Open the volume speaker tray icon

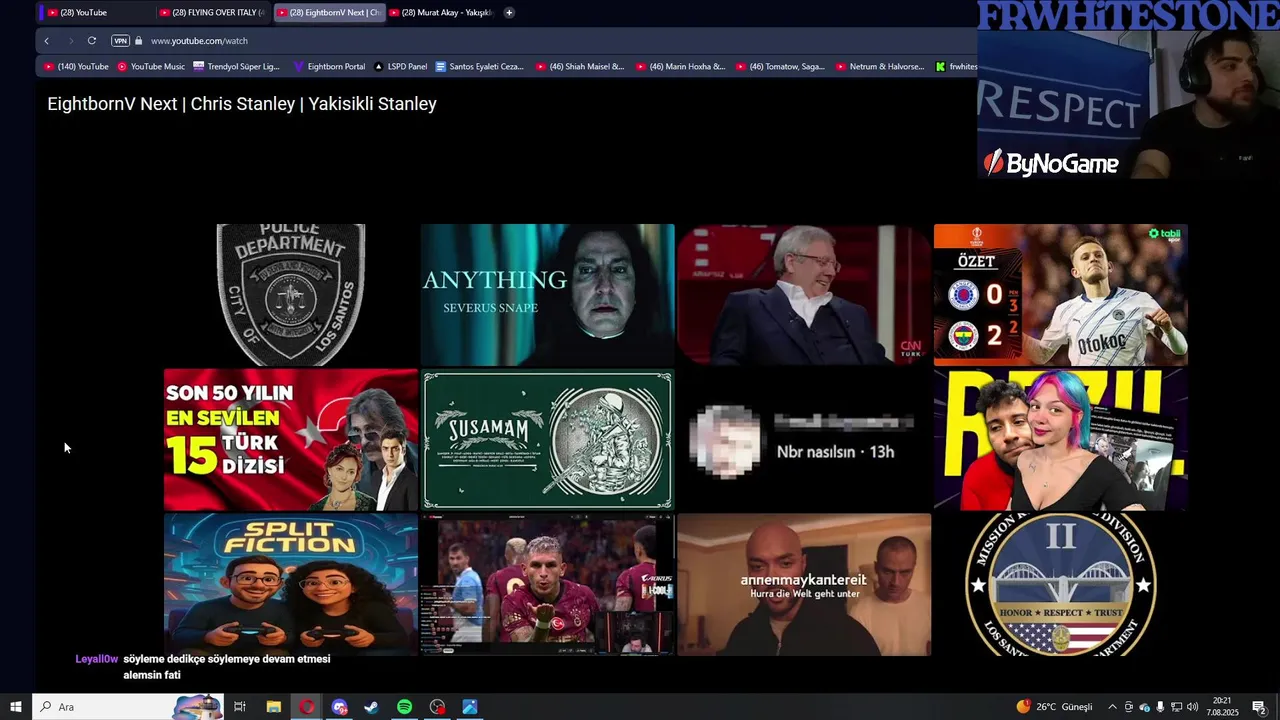coord(1192,707)
